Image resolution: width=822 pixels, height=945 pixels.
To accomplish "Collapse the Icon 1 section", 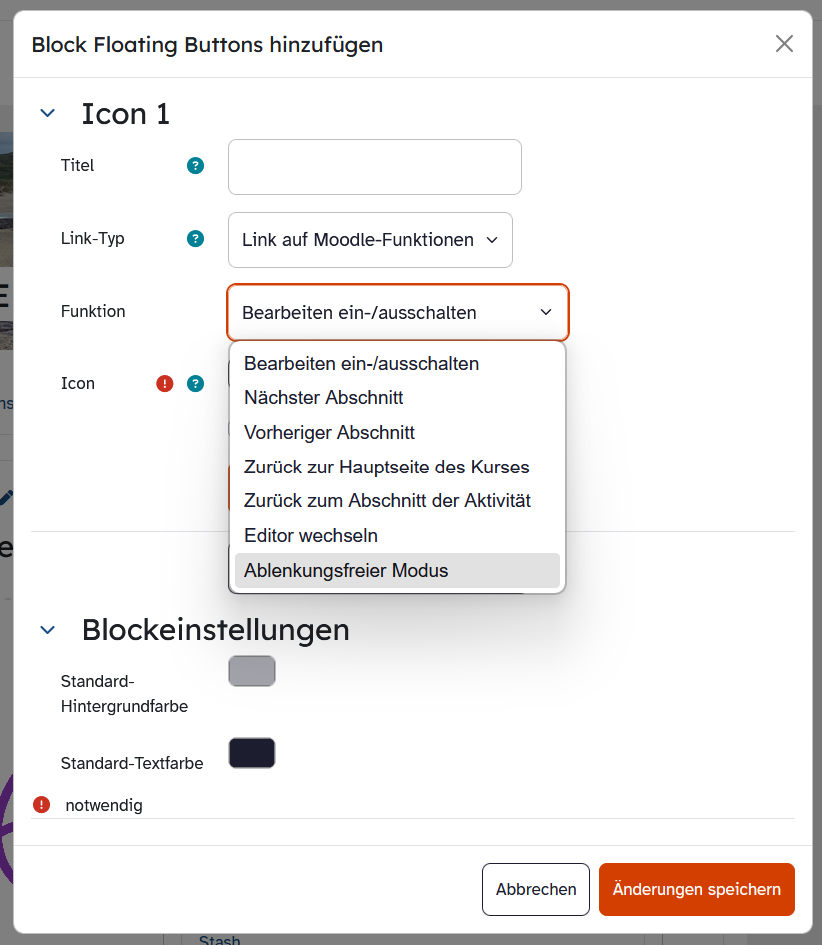I will tap(47, 114).
